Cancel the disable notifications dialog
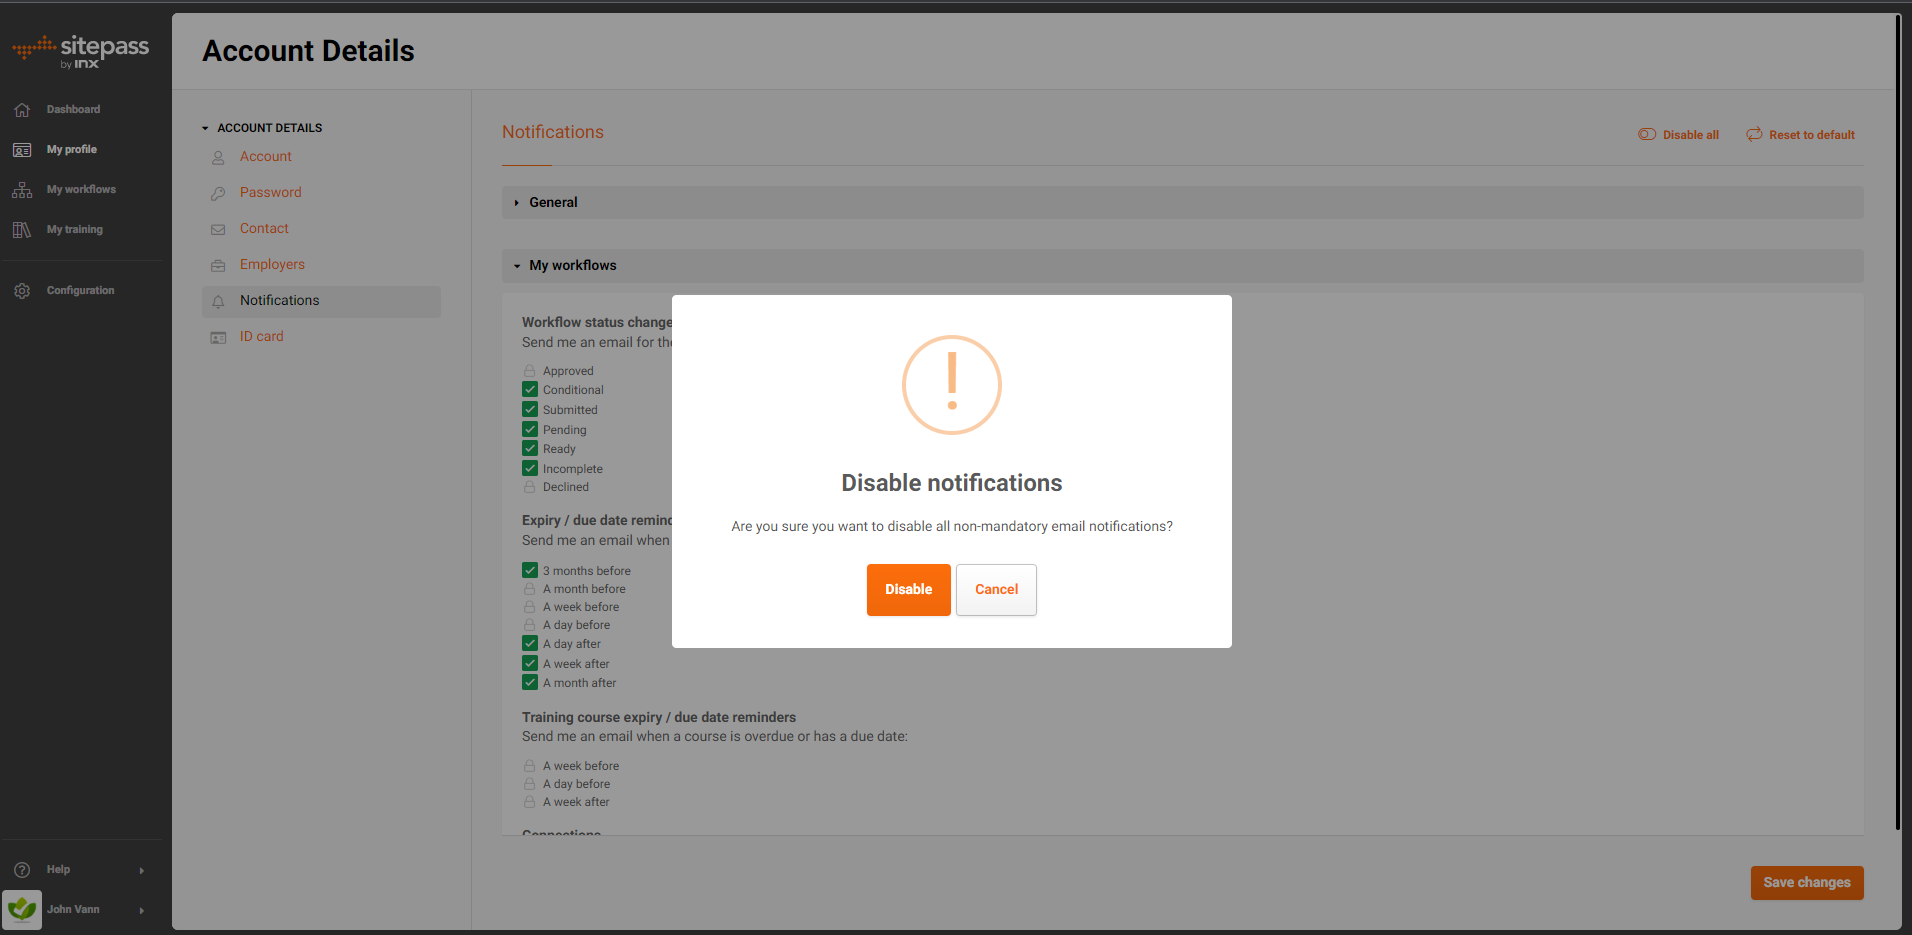Image resolution: width=1912 pixels, height=935 pixels. tap(996, 590)
